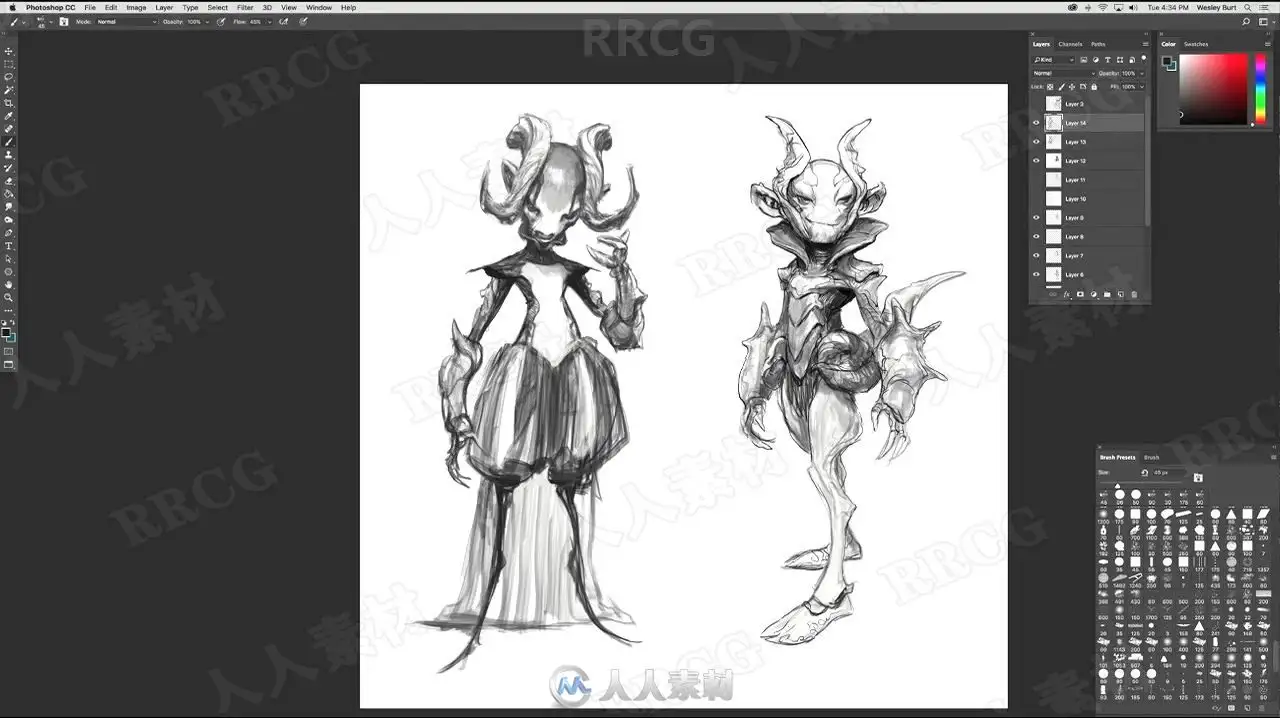Screen dimensions: 1280x718
Task: Select the Pen tool
Action: (x=8, y=233)
